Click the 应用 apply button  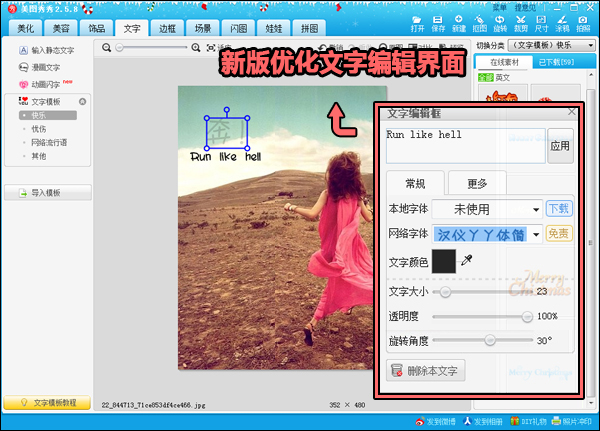click(560, 146)
